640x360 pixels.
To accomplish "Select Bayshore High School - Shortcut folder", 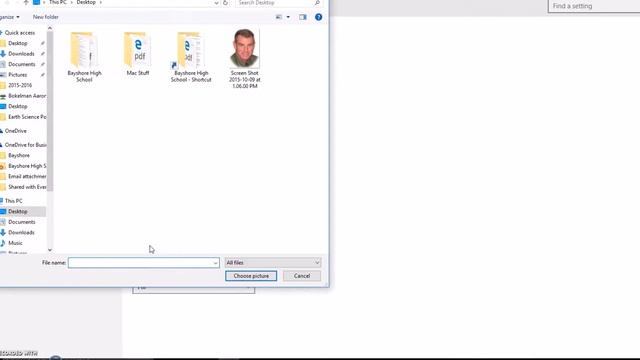I will (x=191, y=57).
